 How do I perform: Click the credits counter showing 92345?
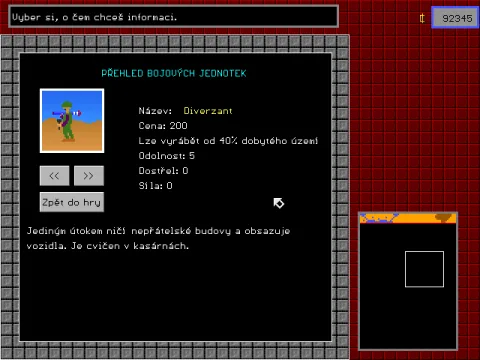[x=455, y=18]
